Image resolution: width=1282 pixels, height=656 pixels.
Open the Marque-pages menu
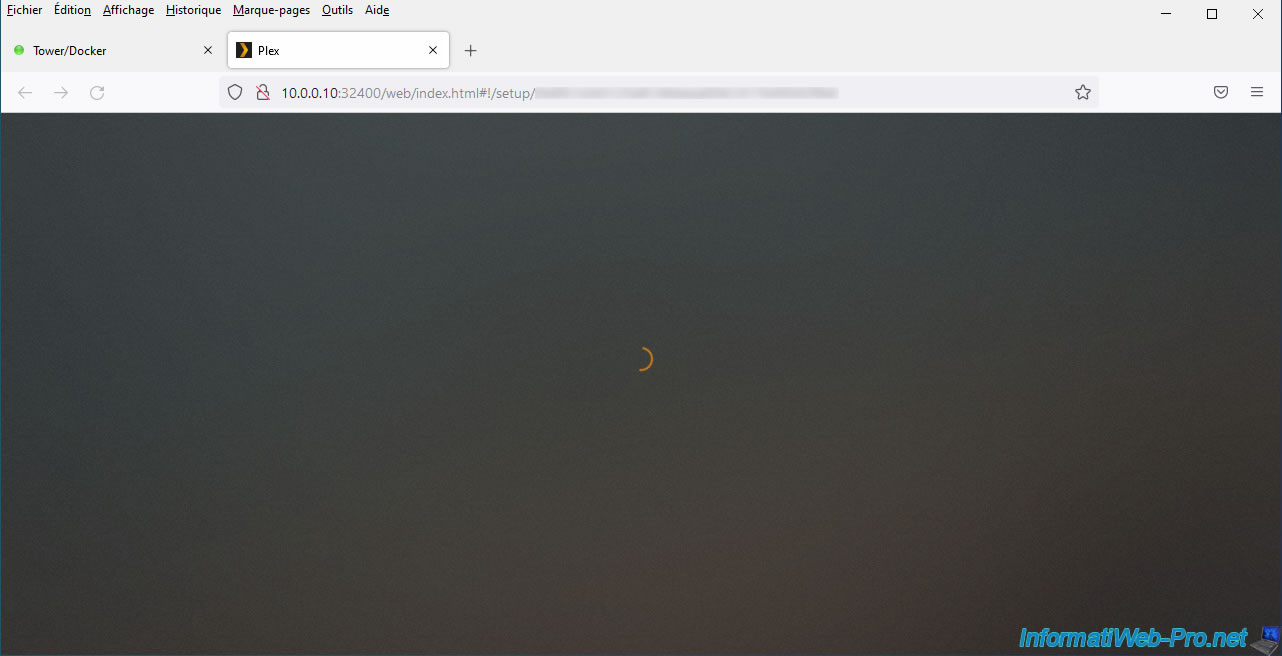click(x=271, y=10)
